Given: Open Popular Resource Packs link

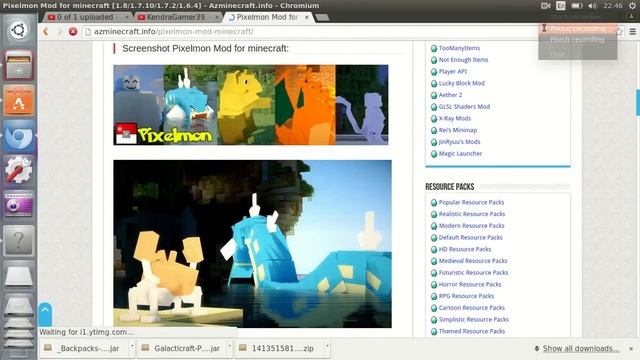Looking at the screenshot, I should click(471, 202).
